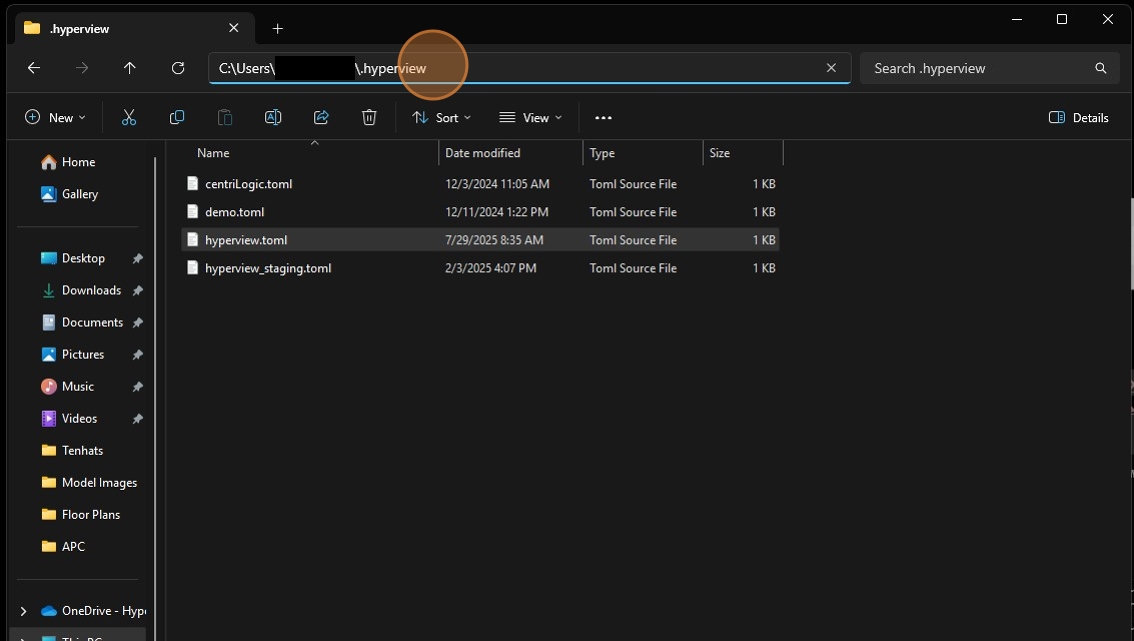Toggle the Details pane
Screen dimensions: 1134x641
click(1079, 117)
